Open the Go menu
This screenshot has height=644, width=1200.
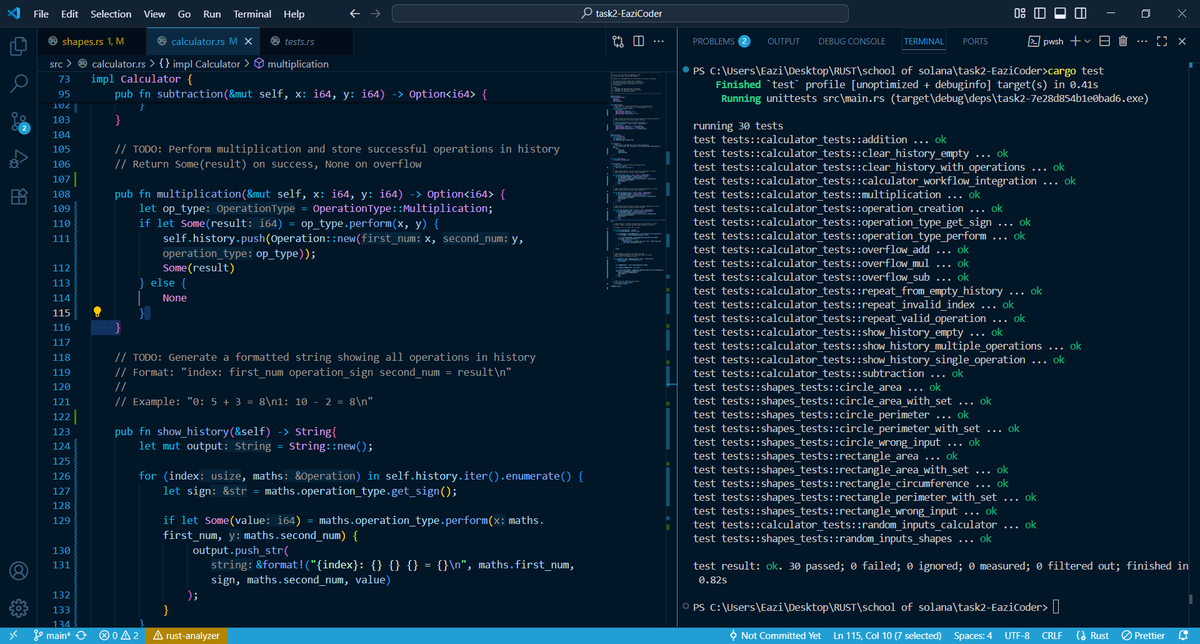pos(184,14)
